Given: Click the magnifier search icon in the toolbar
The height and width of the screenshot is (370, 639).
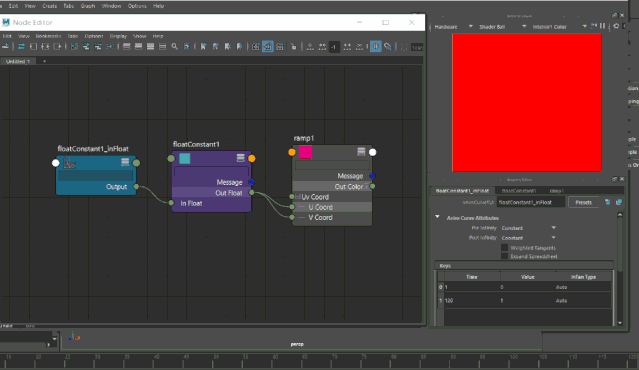Looking at the screenshot, I should (174, 46).
